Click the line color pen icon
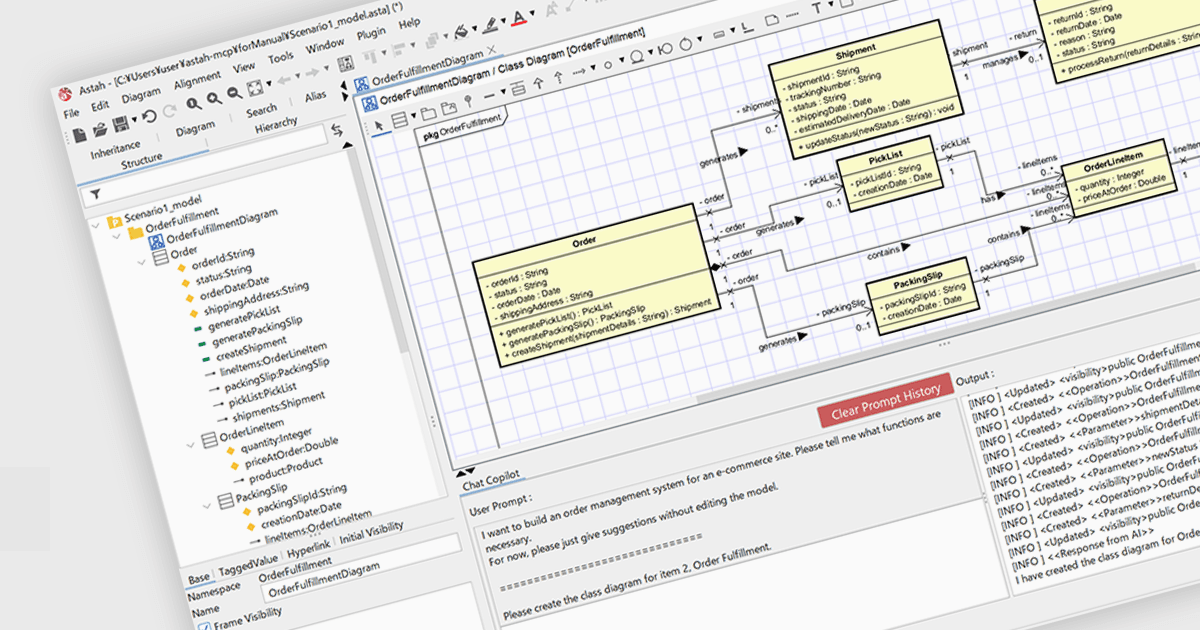 pyautogui.click(x=492, y=25)
